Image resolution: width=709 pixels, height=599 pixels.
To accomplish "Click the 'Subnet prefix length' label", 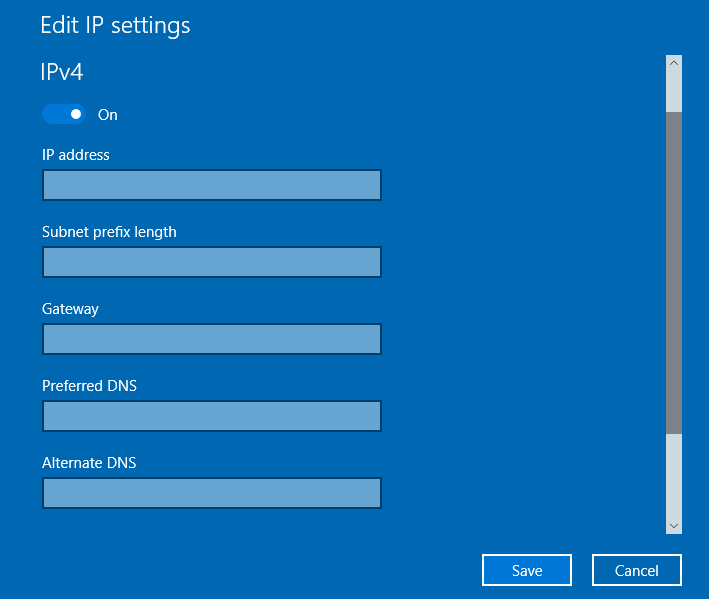I will tap(109, 232).
